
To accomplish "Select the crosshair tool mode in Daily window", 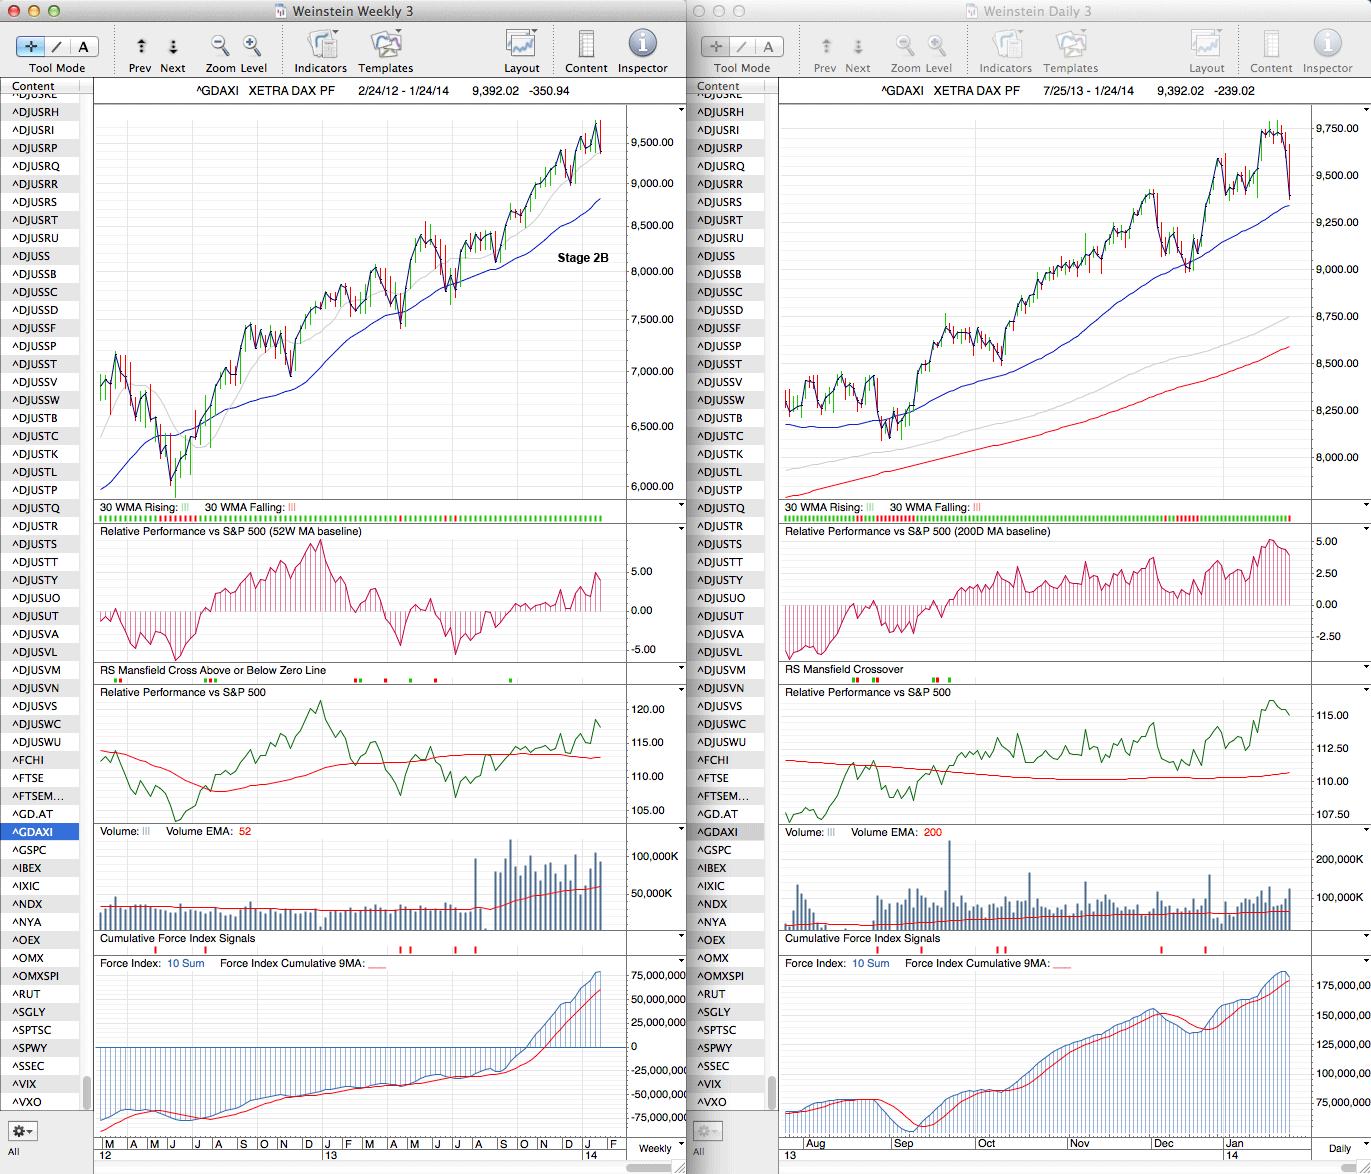I will 716,46.
